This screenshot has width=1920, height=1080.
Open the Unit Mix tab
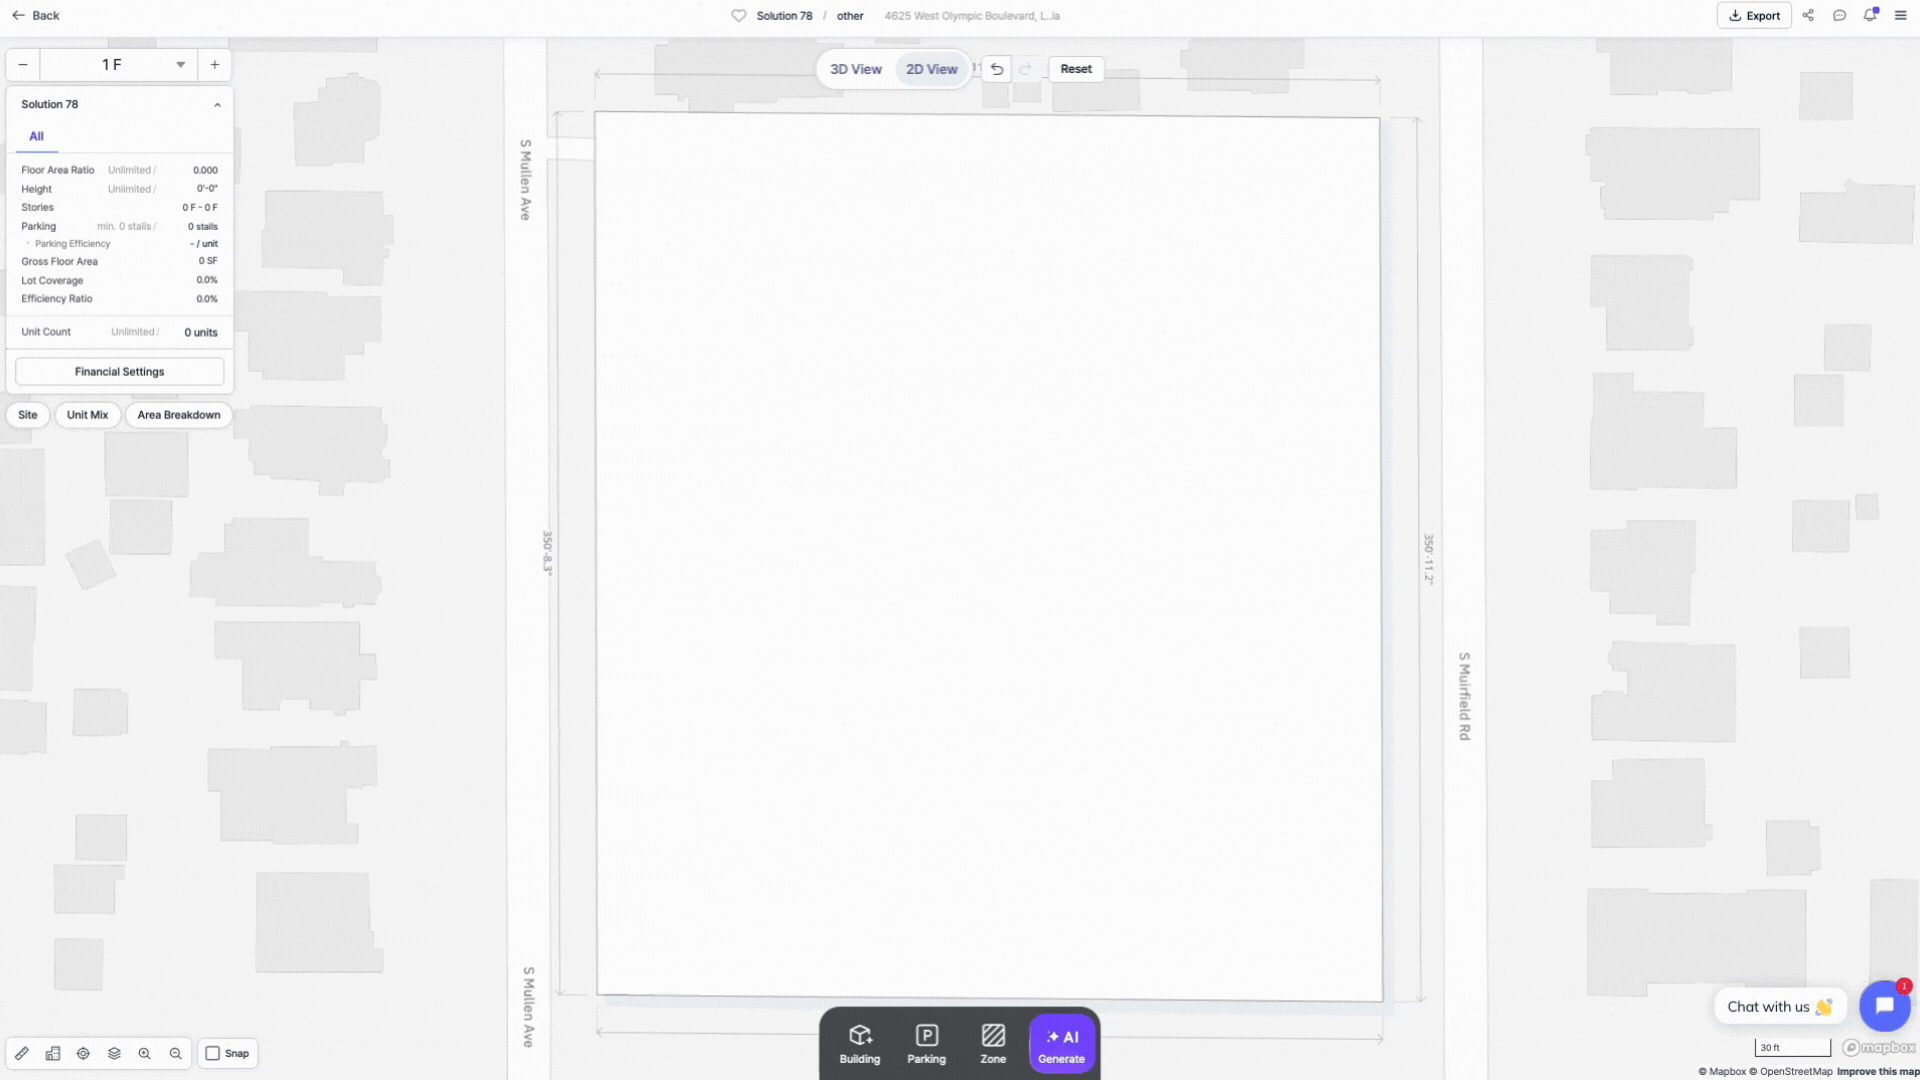point(87,415)
